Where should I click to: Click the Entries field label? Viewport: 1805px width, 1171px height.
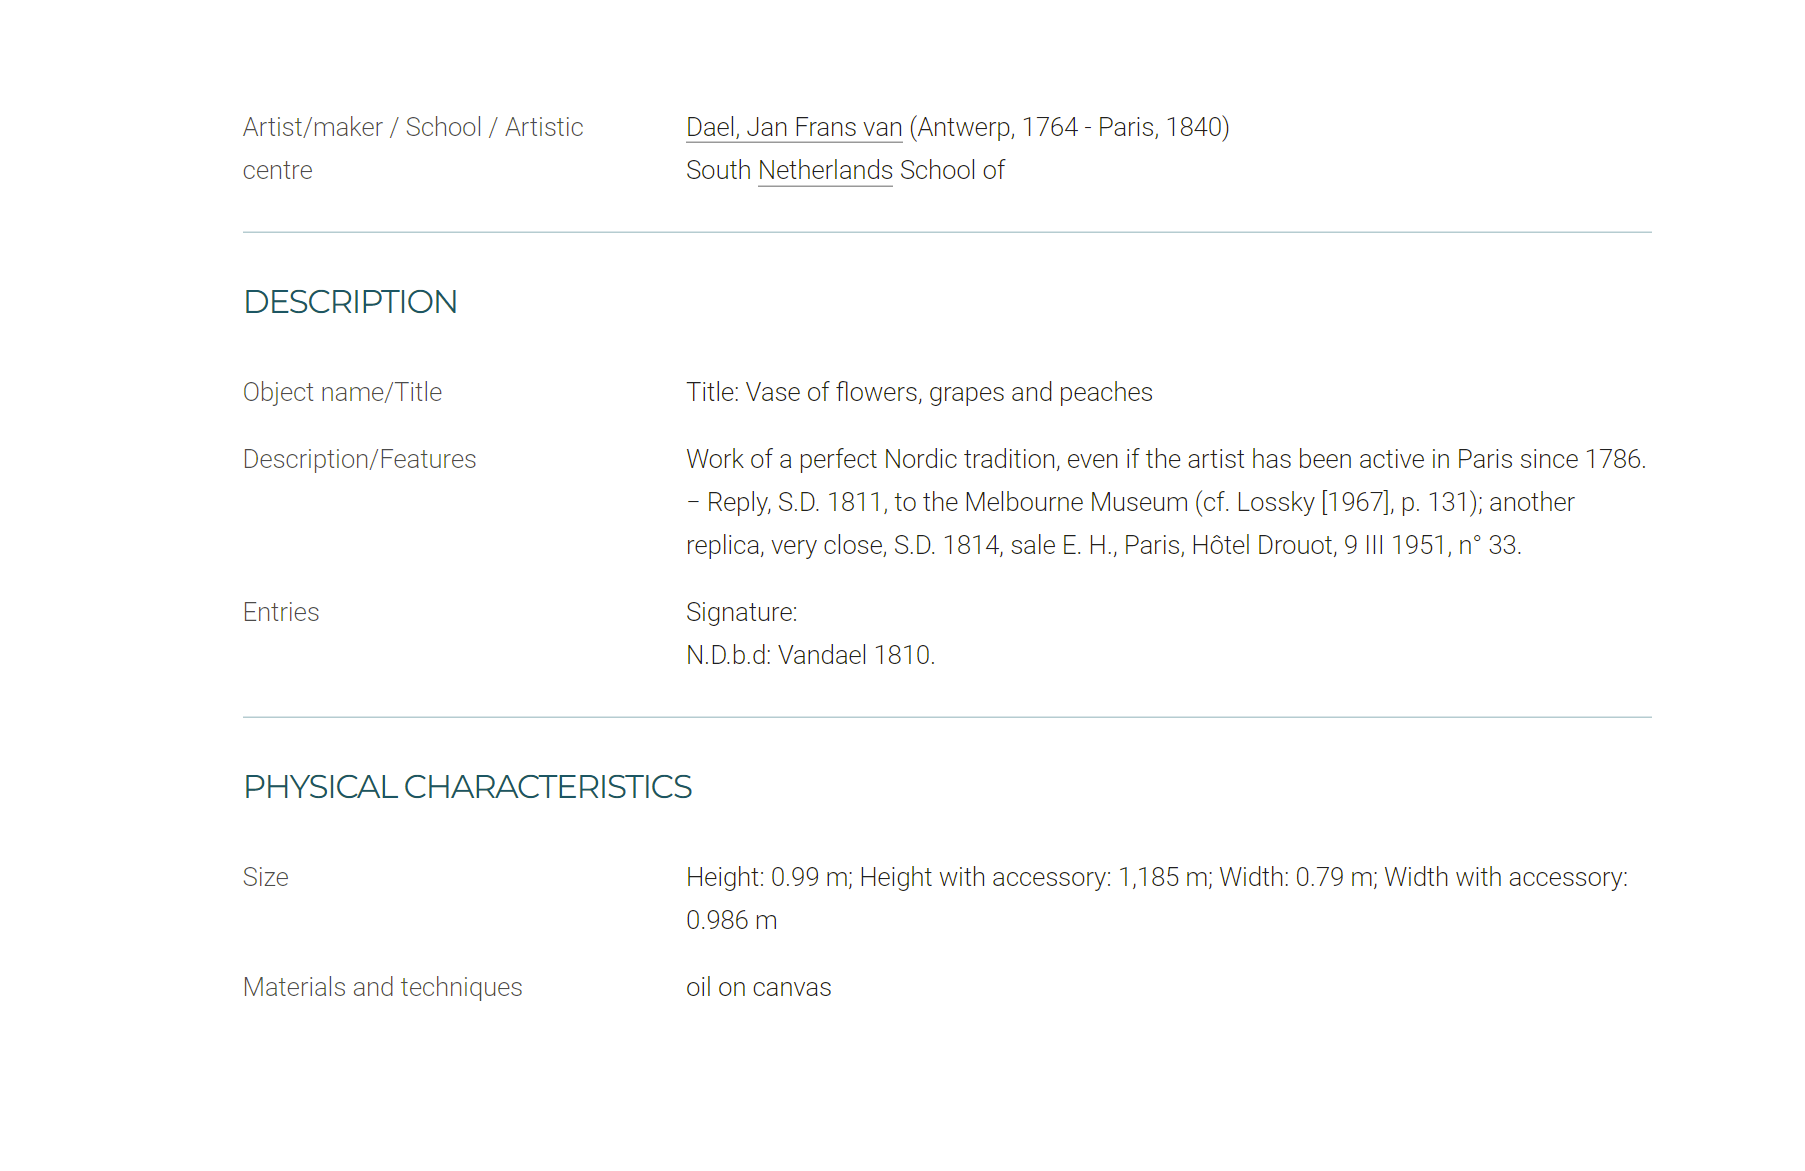[x=281, y=612]
